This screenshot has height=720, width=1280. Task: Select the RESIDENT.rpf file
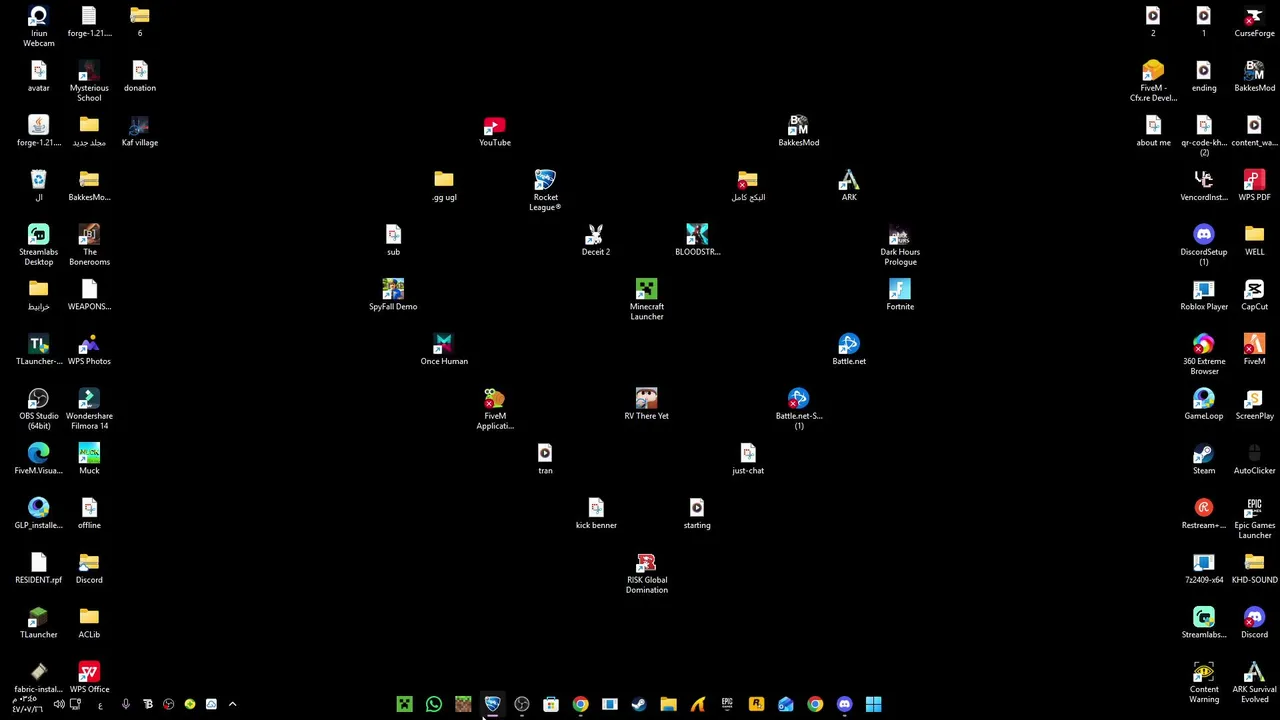point(38,568)
